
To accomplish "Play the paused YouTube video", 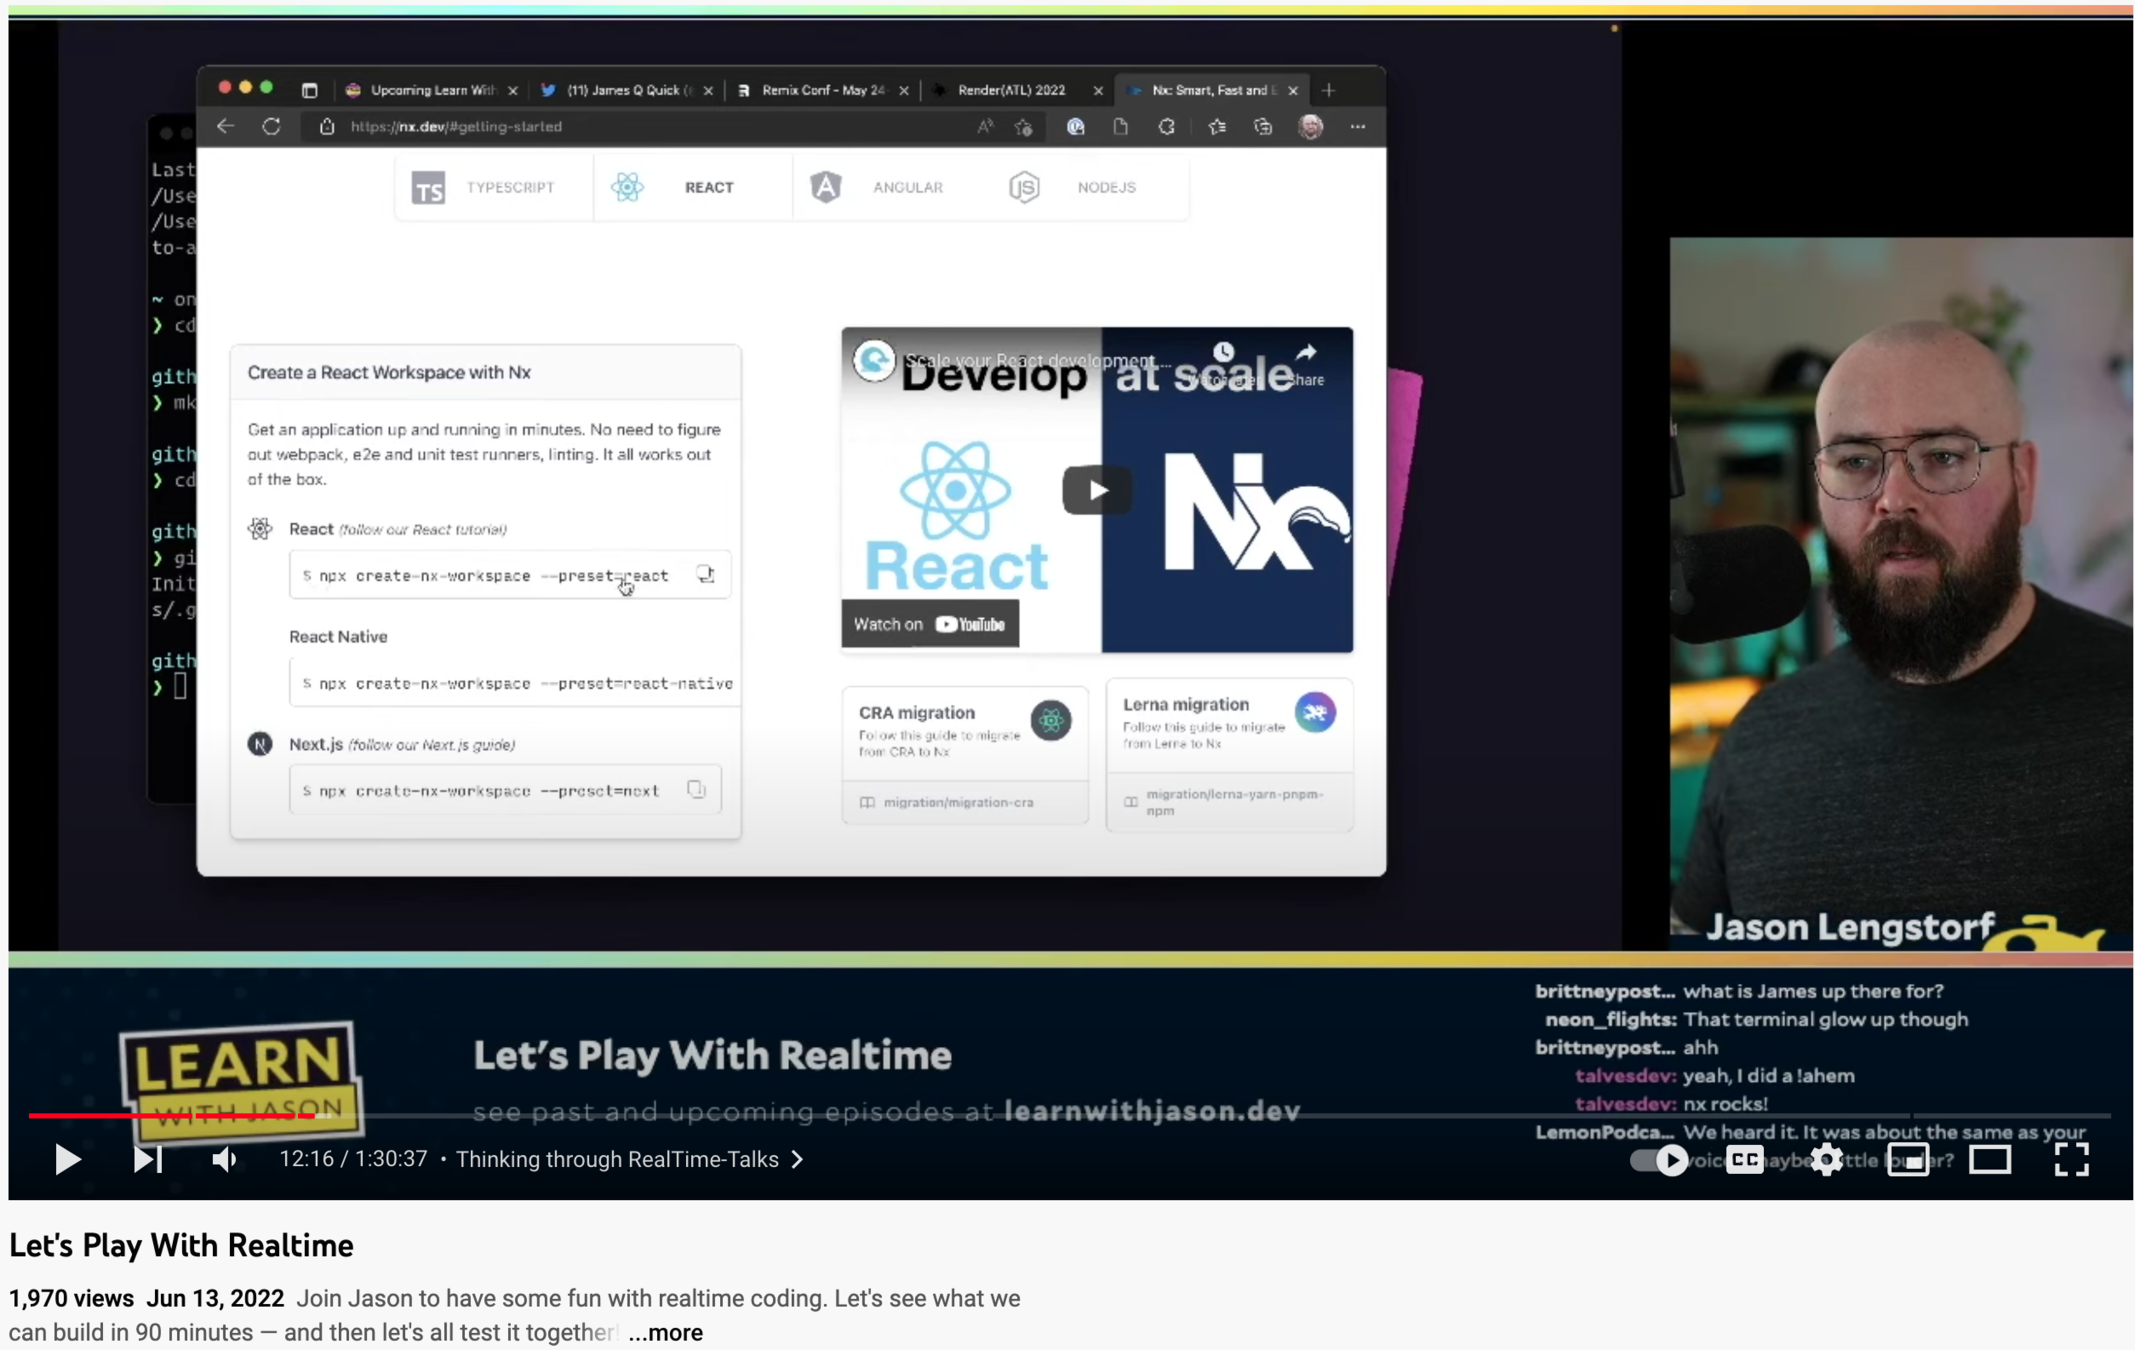I will click(x=67, y=1159).
